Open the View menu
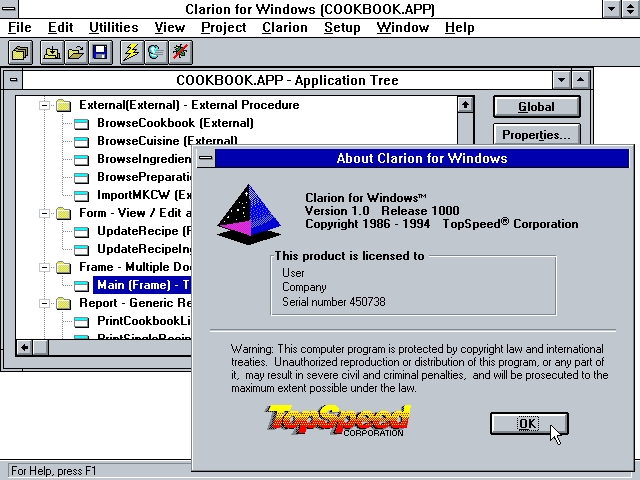This screenshot has height=480, width=640. (169, 27)
